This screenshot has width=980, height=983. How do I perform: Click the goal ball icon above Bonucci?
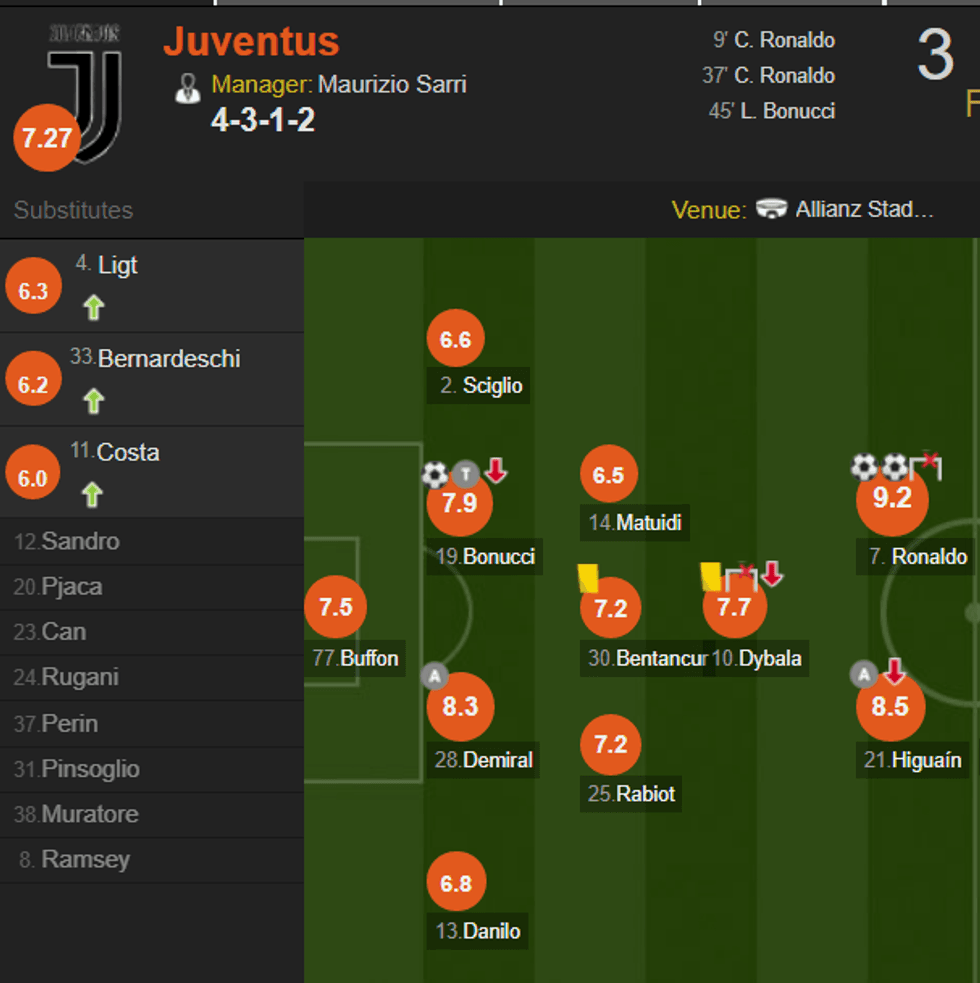tap(435, 474)
